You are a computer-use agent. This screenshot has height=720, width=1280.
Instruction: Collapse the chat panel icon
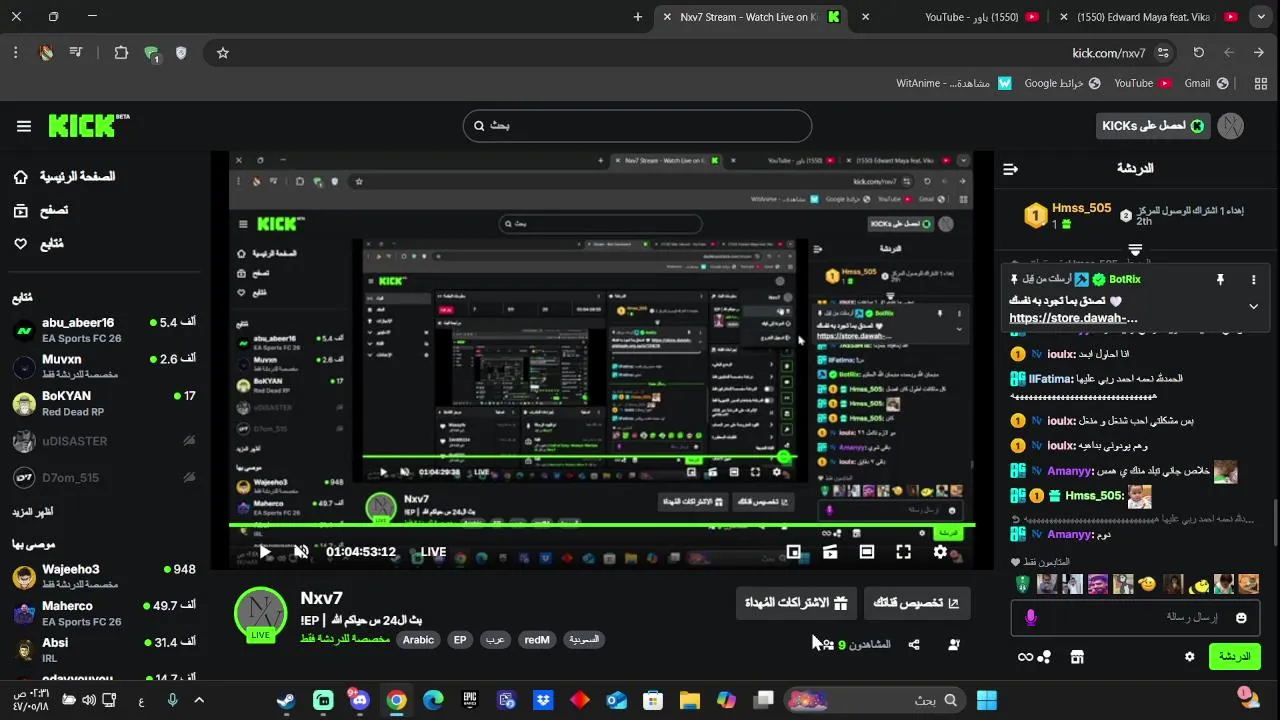[1010, 169]
